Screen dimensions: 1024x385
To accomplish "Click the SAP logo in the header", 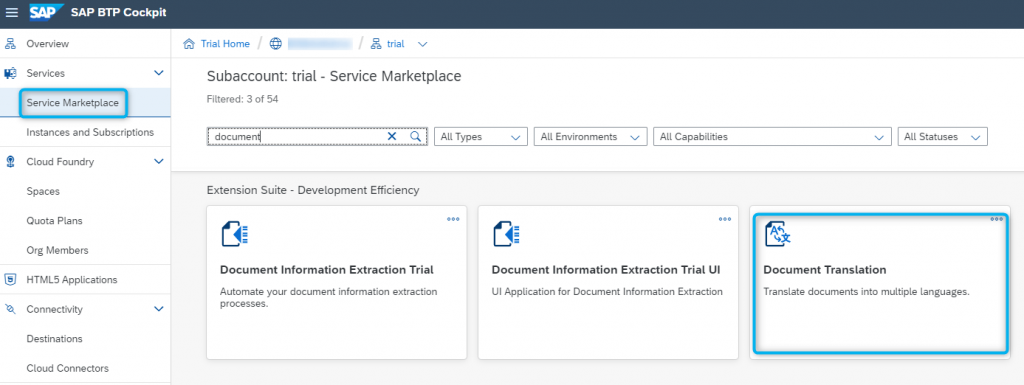I will (46, 13).
